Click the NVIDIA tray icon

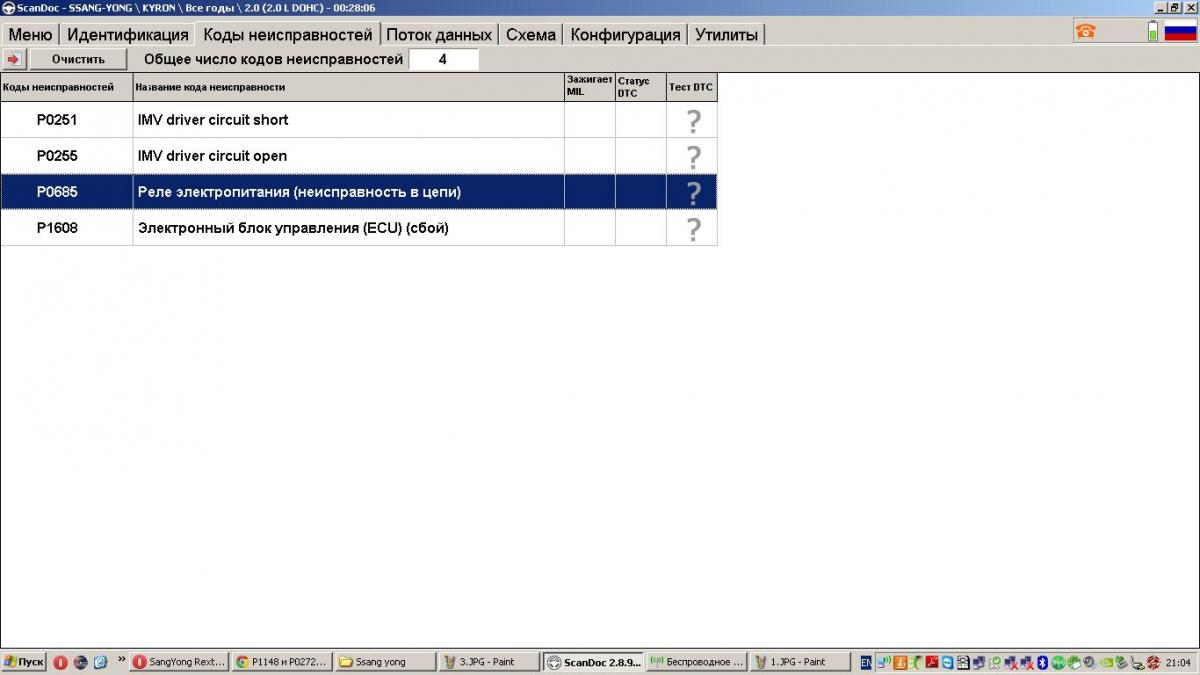click(x=1105, y=662)
